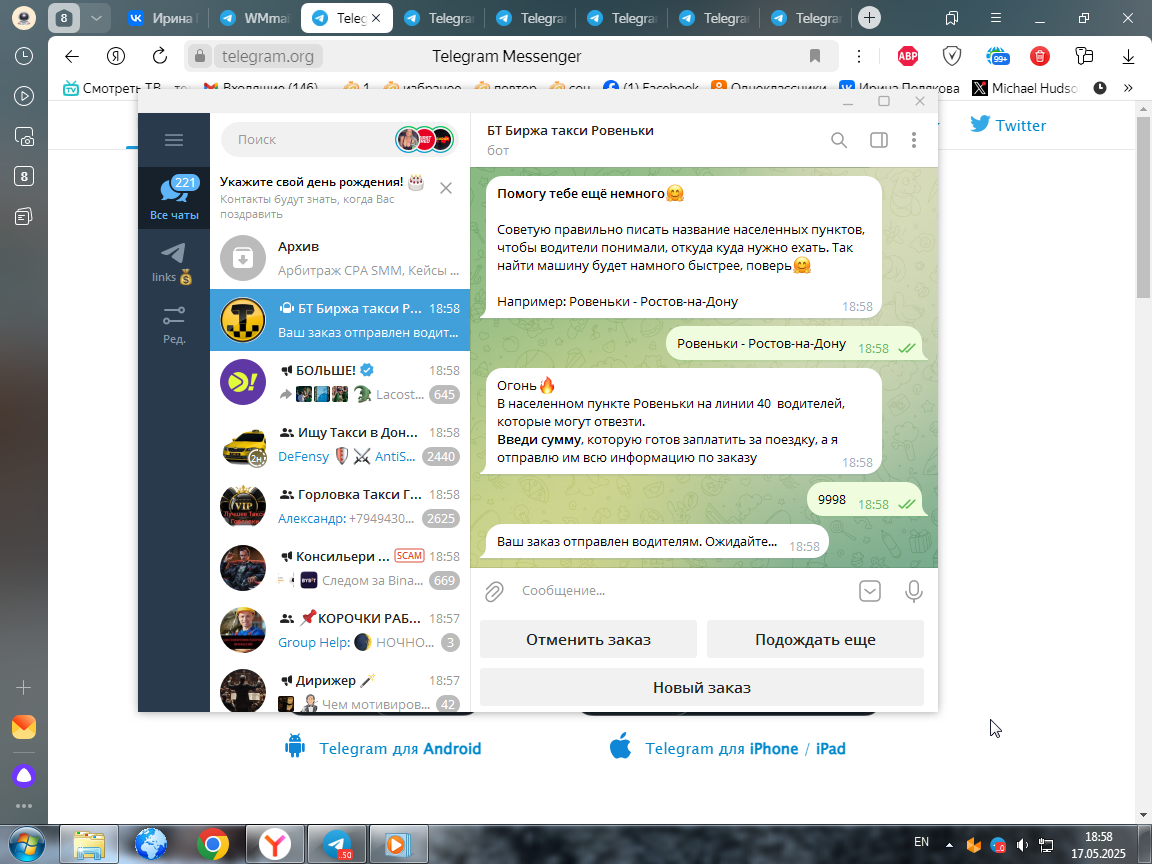Click the Ровеньки - Ростов-на-Дону sent message

794,344
